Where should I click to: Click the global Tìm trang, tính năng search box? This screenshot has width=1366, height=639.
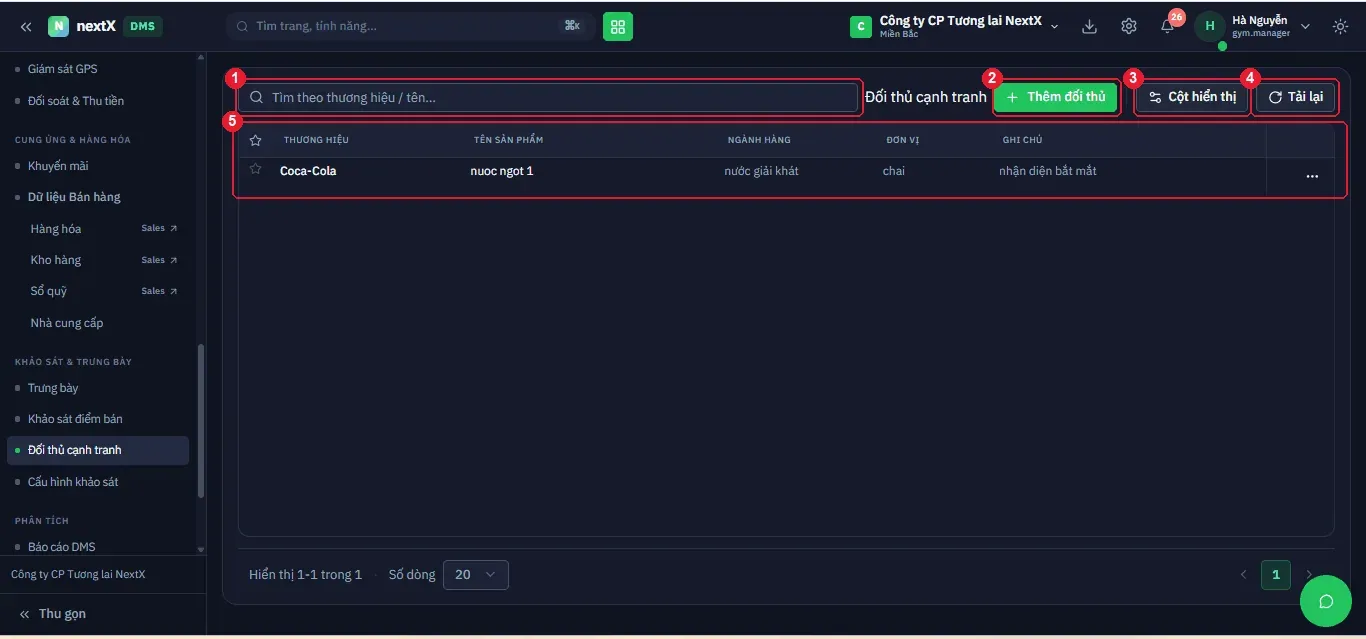click(x=411, y=26)
